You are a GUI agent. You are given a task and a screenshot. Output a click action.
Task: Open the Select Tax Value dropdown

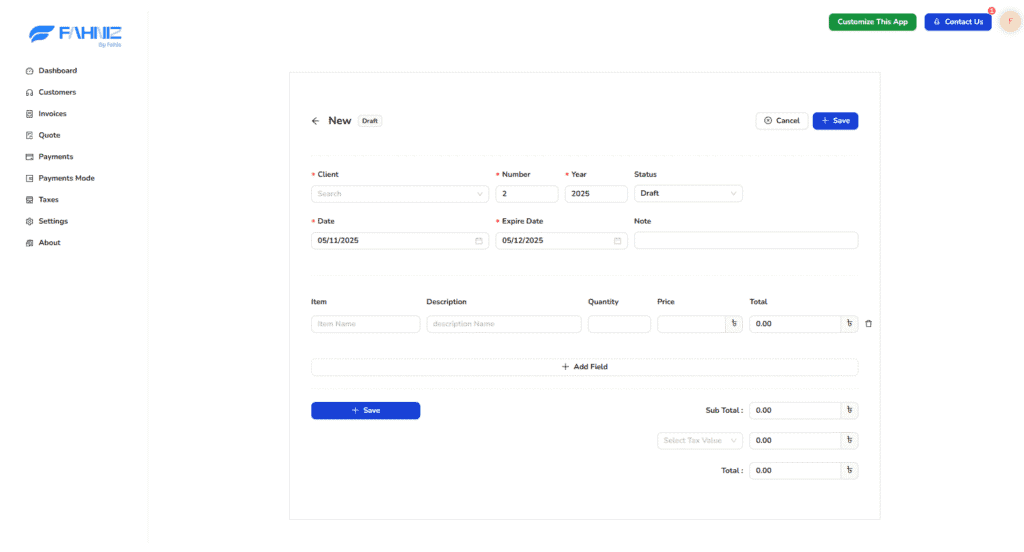700,440
